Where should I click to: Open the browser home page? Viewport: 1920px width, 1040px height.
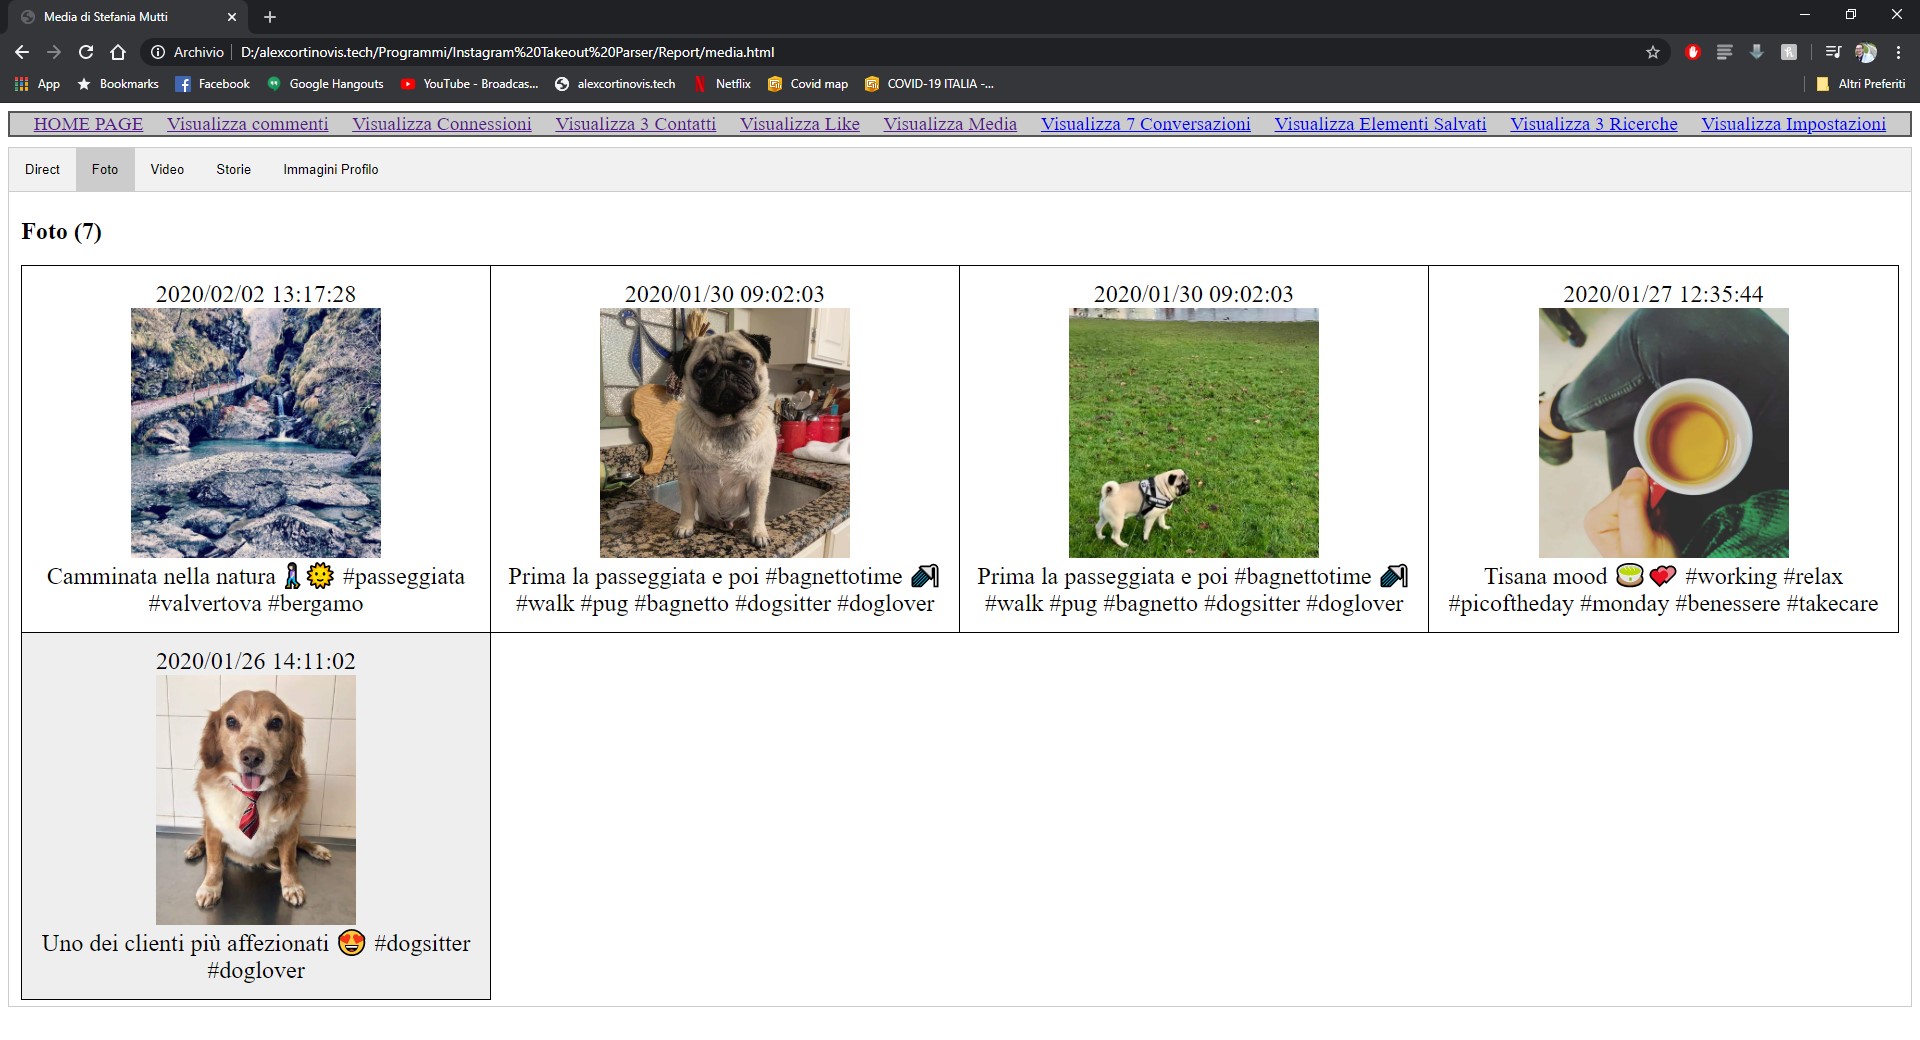coord(118,51)
